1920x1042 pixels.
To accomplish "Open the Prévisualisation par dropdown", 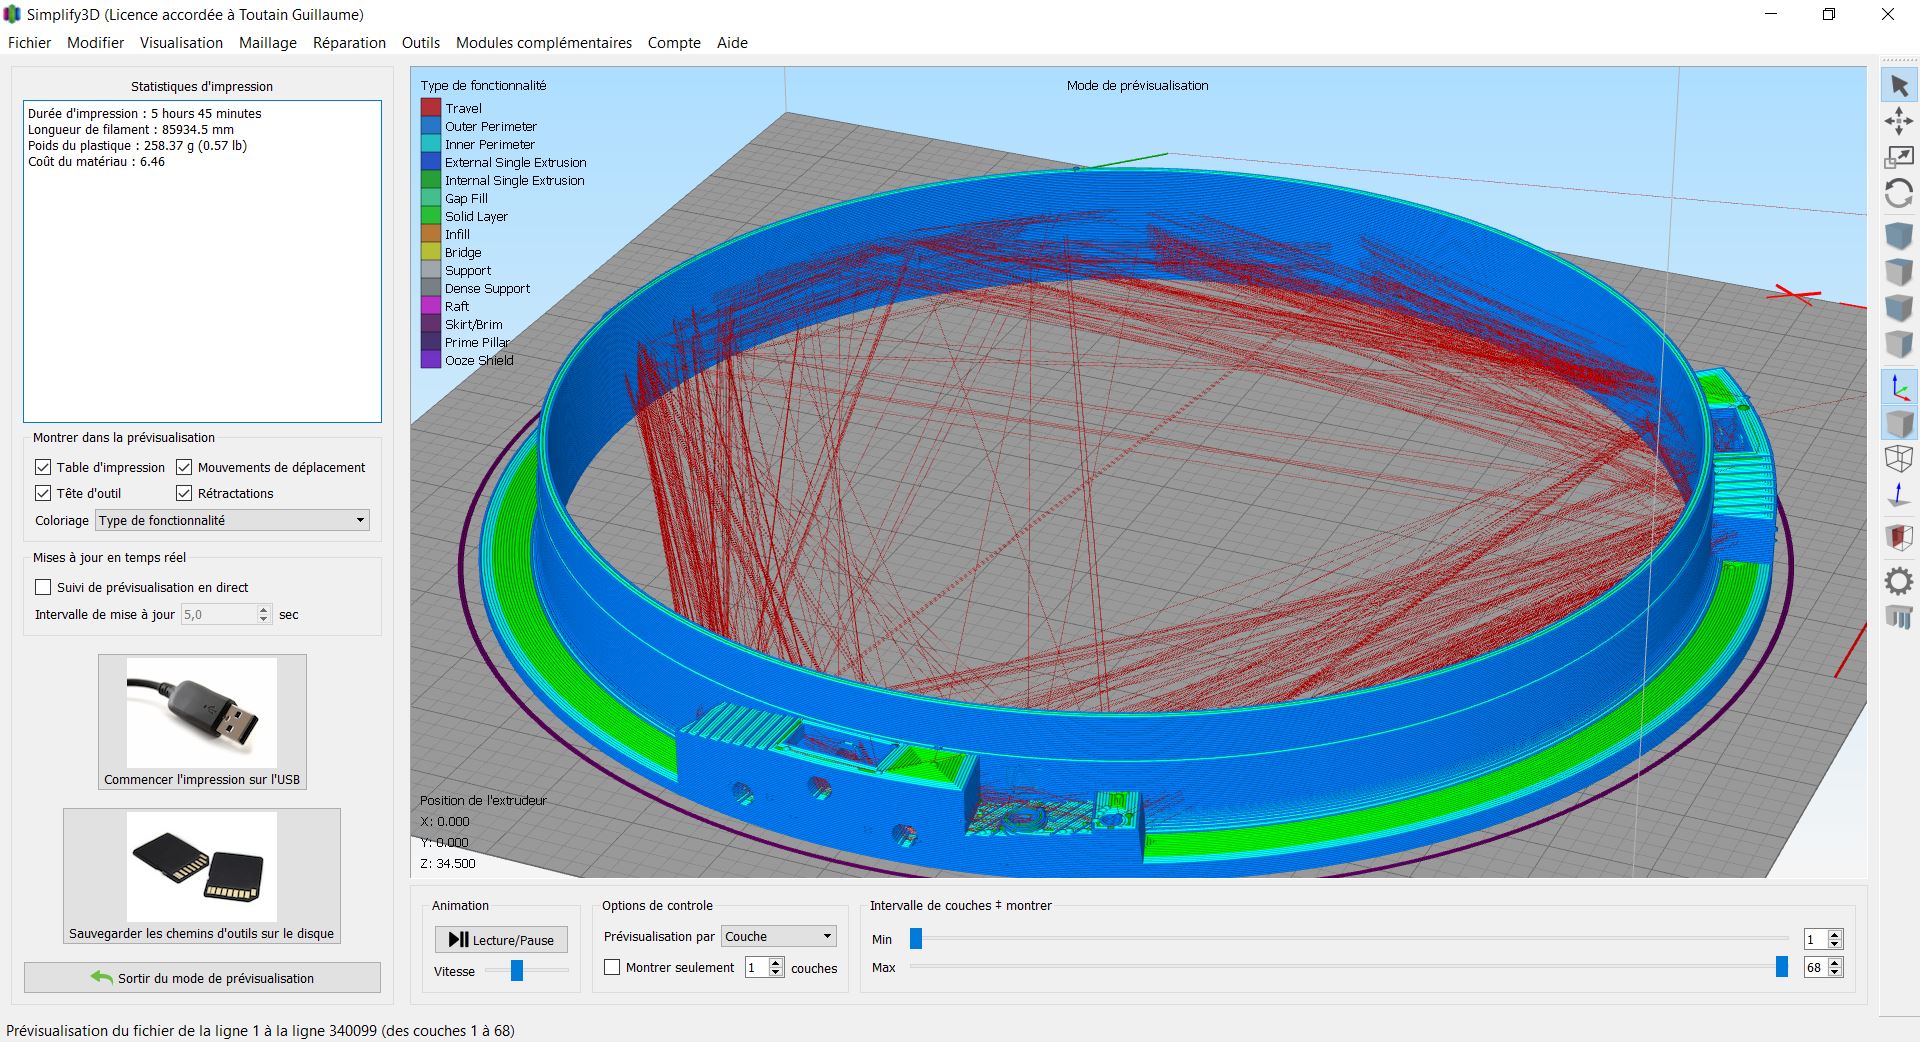I will [x=779, y=936].
